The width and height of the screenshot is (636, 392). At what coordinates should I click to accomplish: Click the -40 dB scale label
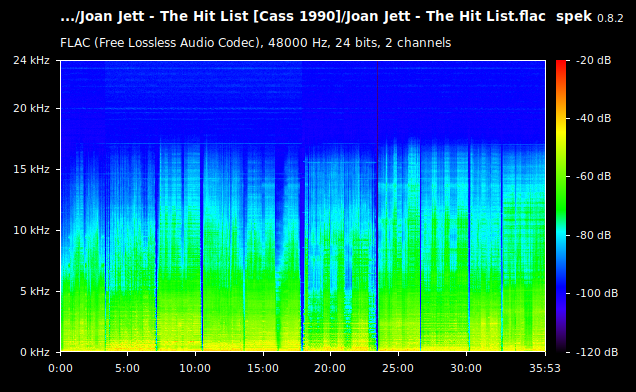[593, 118]
